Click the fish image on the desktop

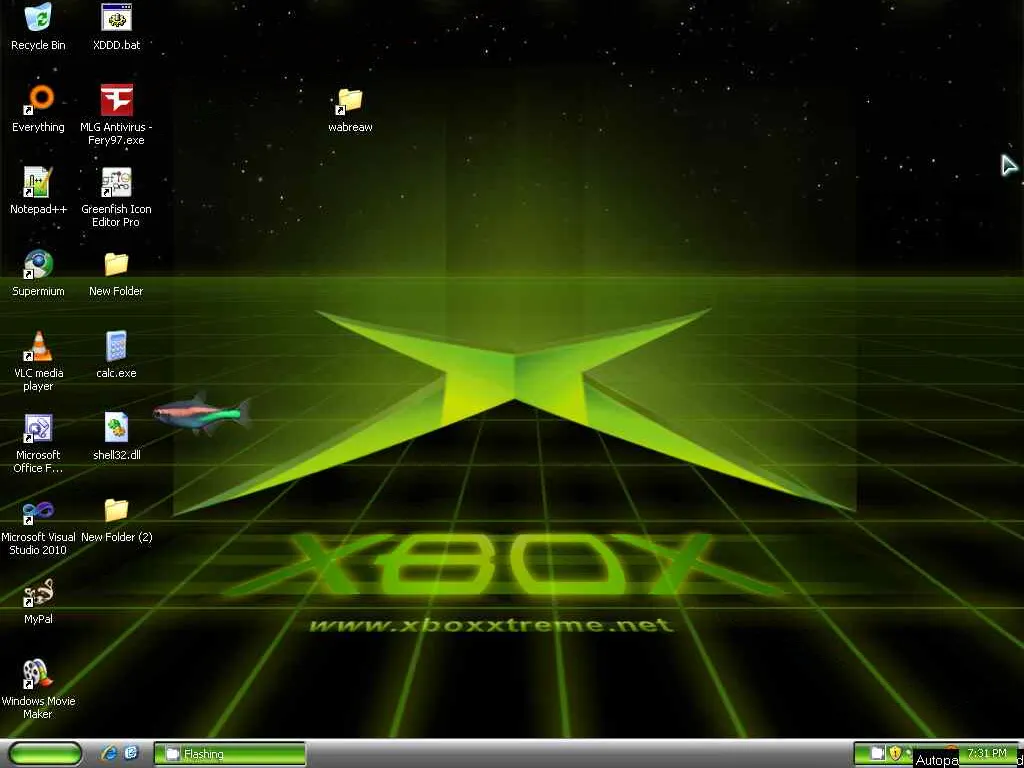click(202, 413)
